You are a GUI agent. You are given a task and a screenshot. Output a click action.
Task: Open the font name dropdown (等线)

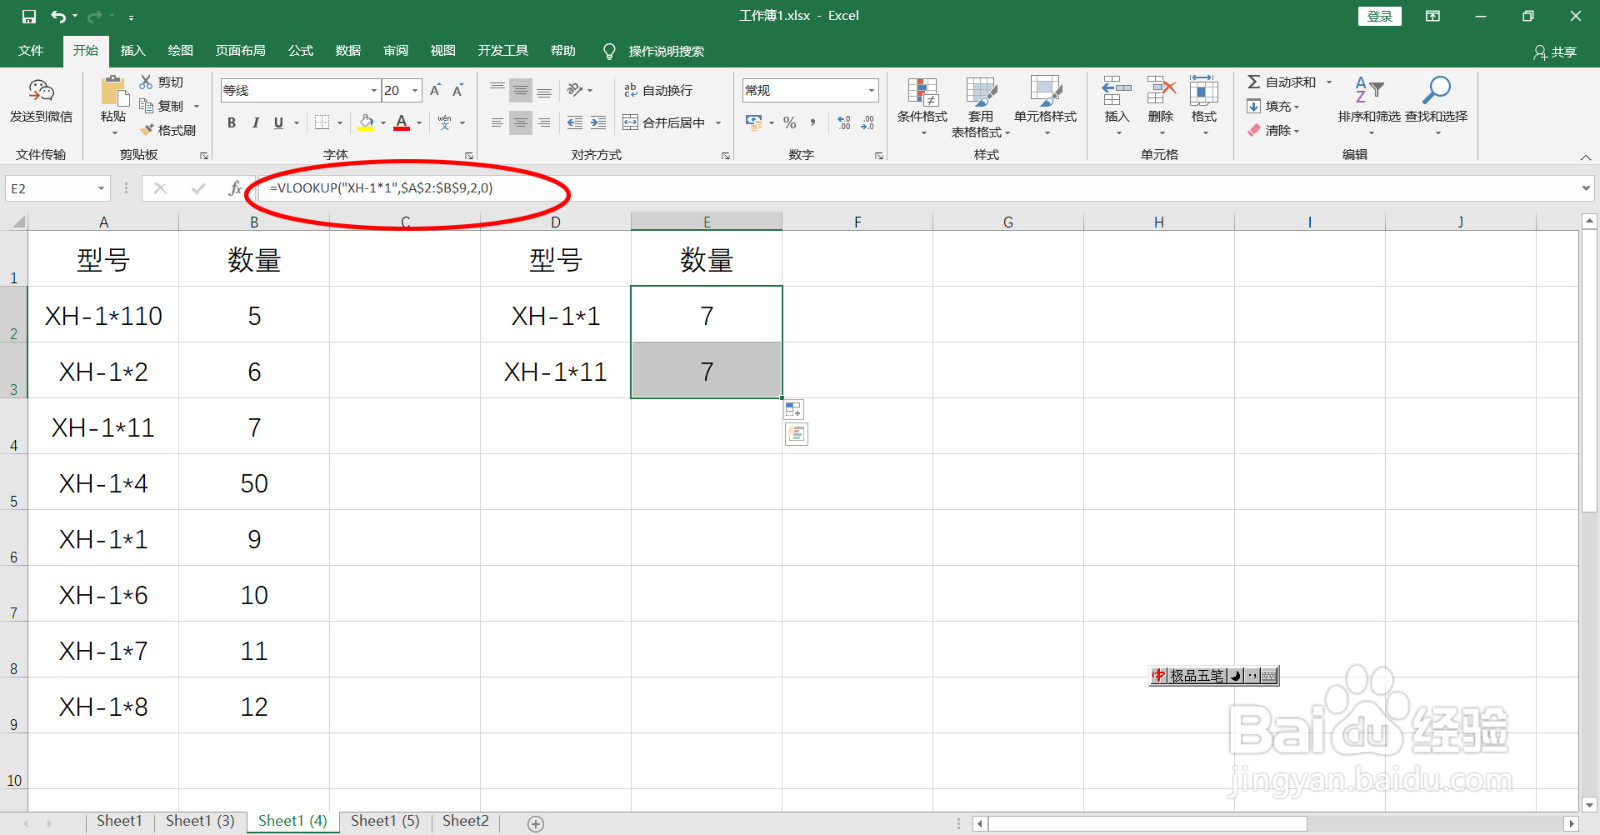tap(374, 90)
